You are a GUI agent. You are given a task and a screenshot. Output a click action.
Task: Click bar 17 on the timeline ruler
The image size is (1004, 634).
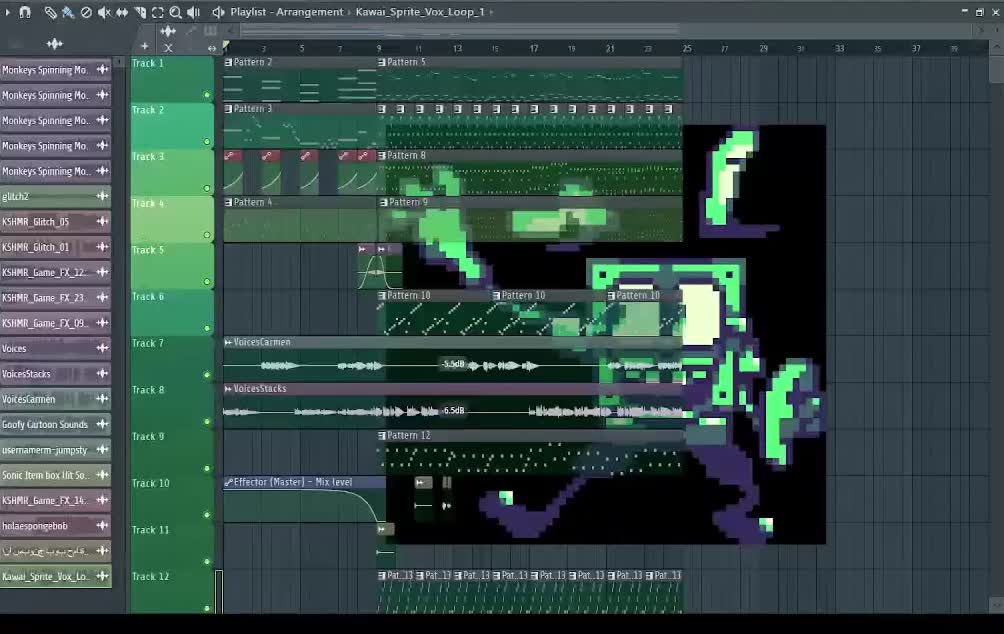pos(533,49)
